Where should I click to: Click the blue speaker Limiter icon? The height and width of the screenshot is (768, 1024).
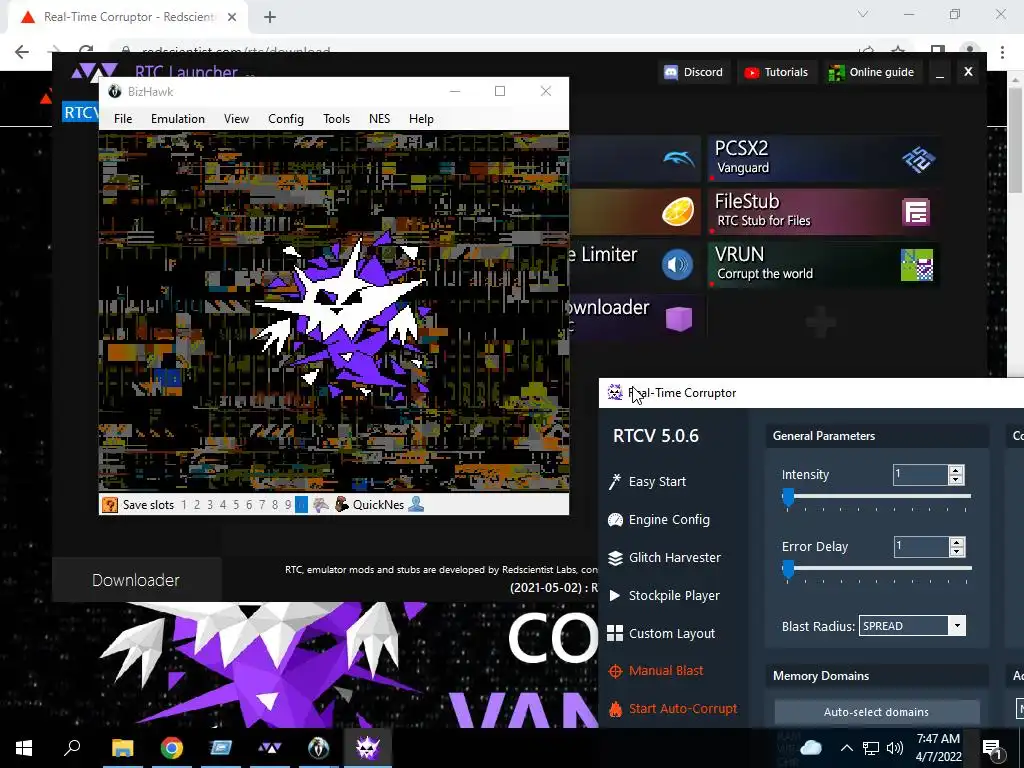(677, 265)
